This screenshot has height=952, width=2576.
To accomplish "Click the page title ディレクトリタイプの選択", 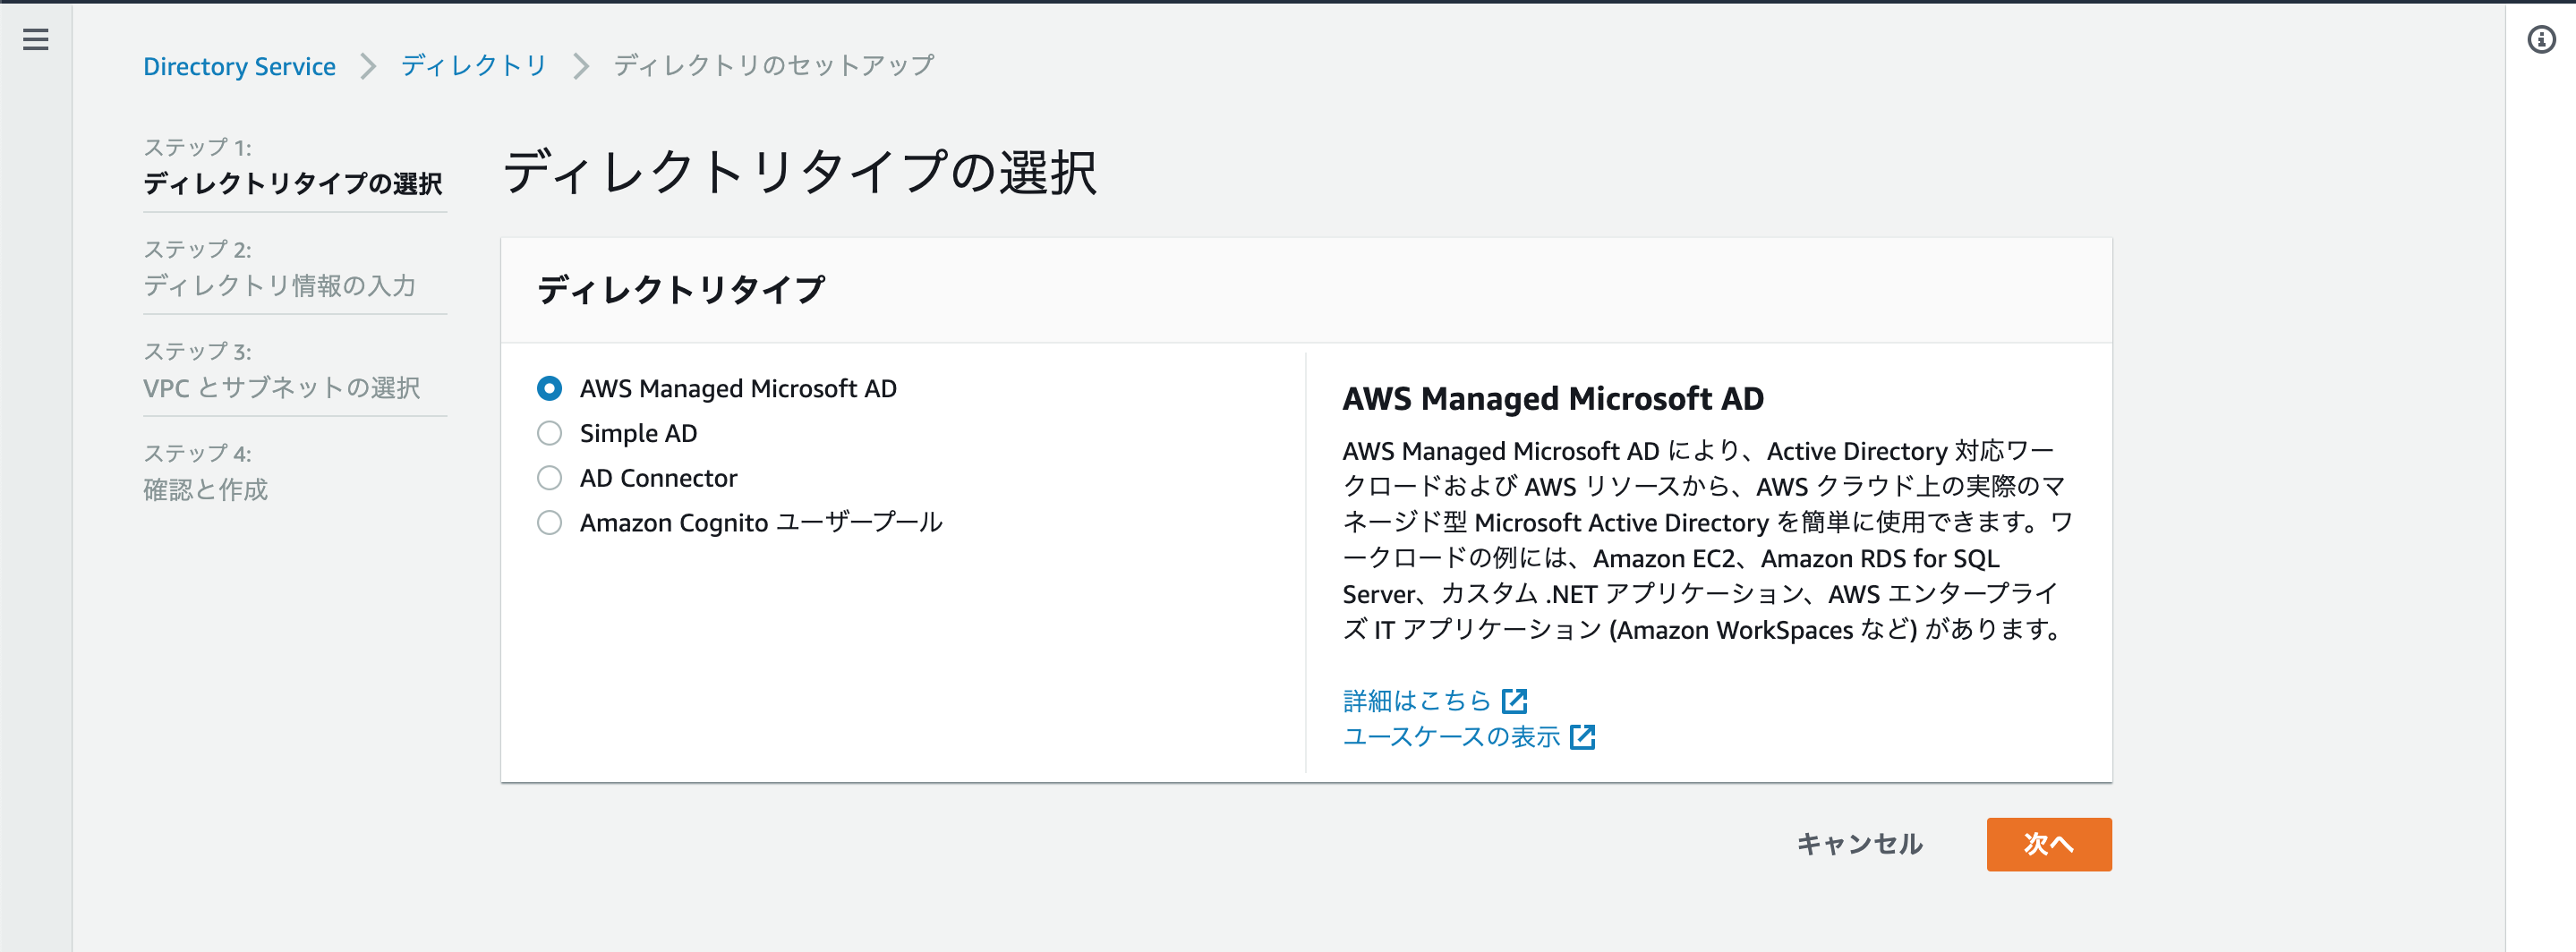I will 800,172.
